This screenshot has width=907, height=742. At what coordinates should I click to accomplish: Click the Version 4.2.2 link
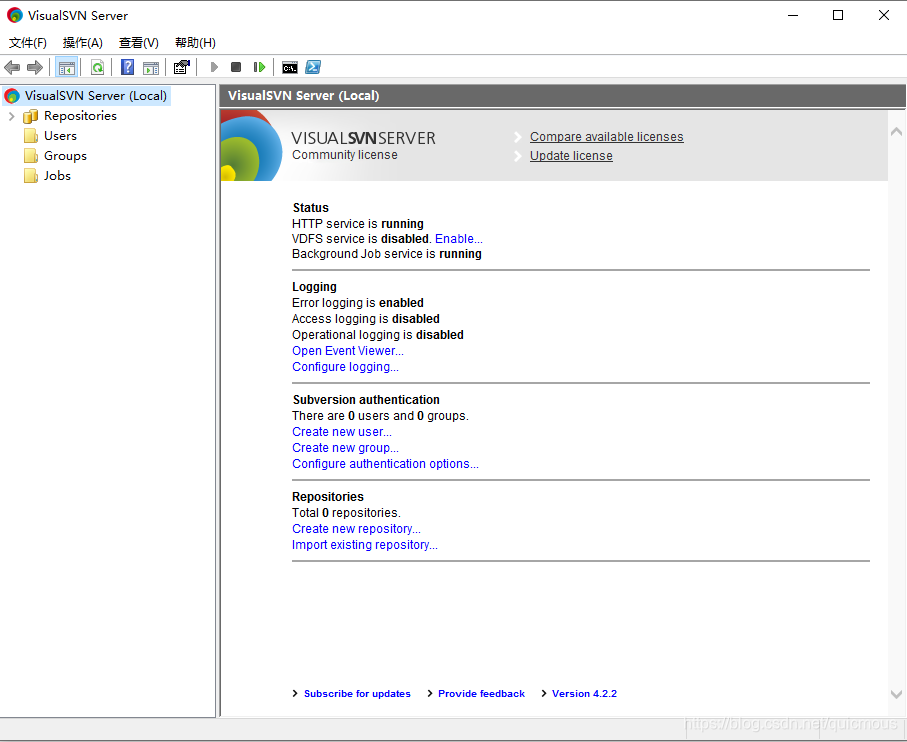click(584, 694)
